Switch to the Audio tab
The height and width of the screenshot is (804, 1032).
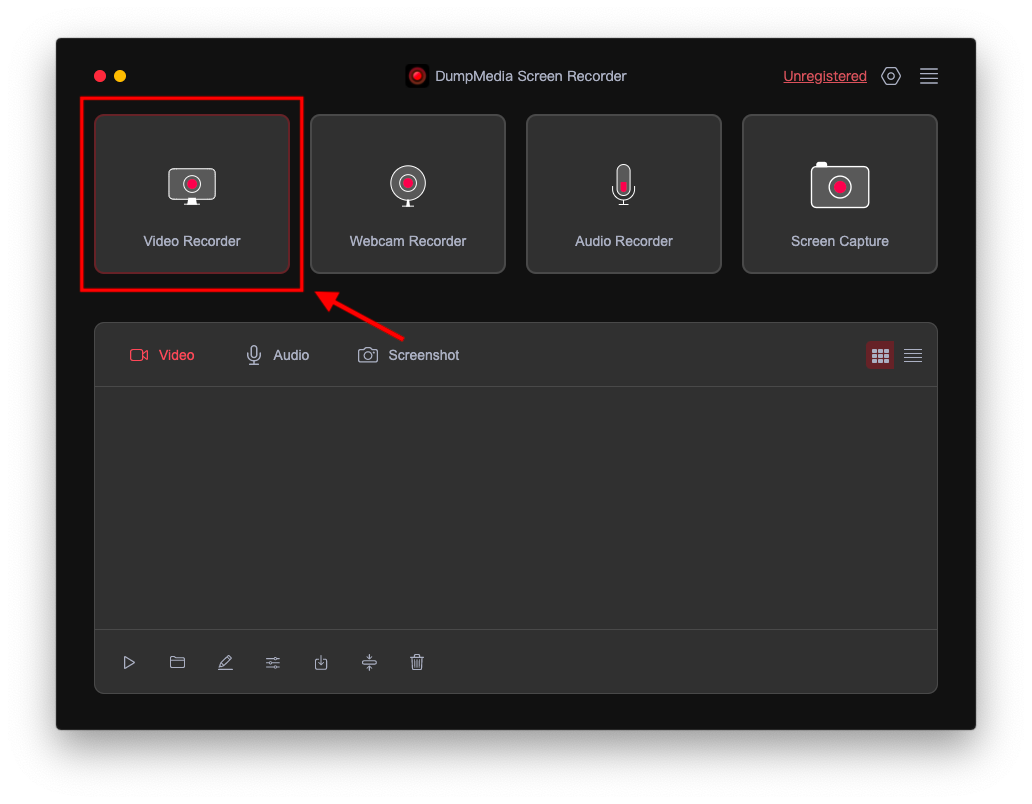pyautogui.click(x=277, y=355)
